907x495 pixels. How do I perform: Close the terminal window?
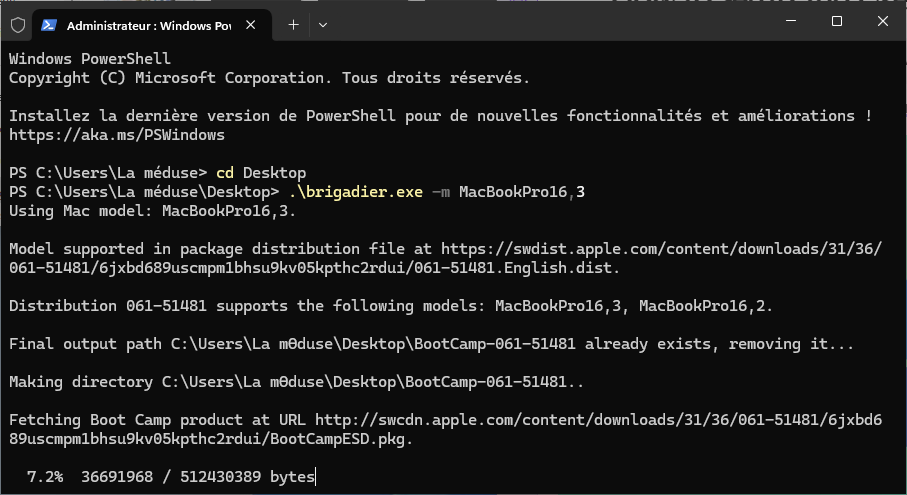882,21
